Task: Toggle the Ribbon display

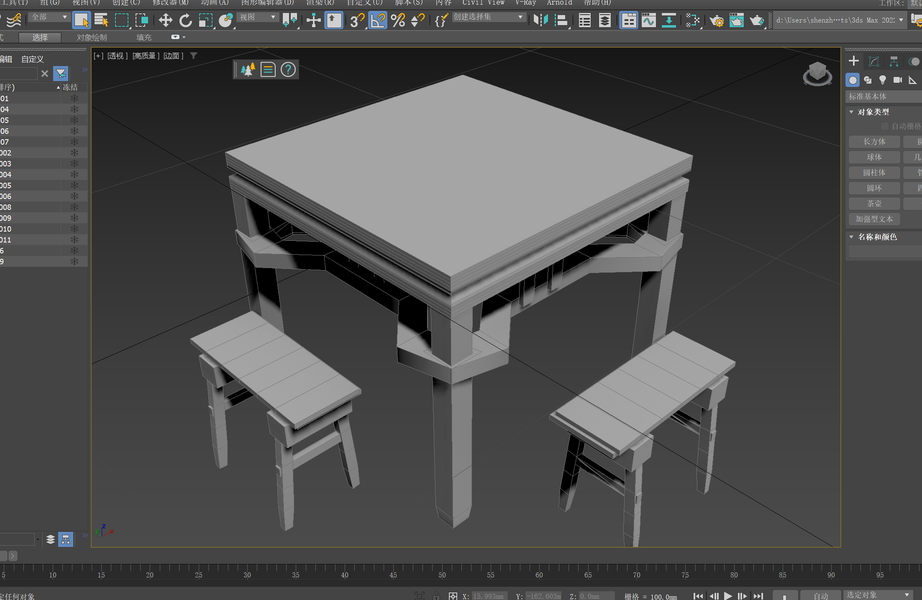Action: (628, 21)
